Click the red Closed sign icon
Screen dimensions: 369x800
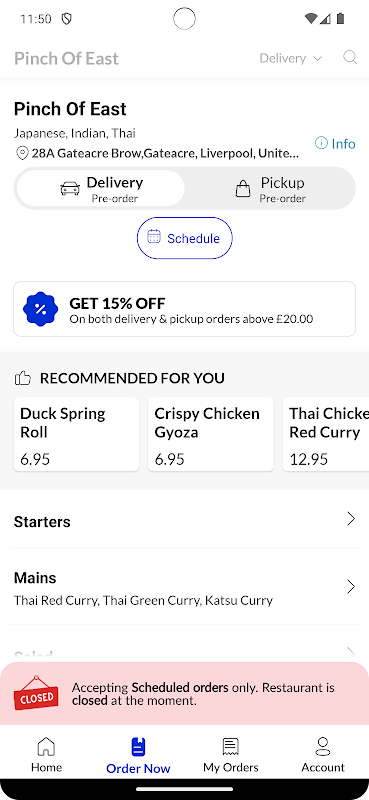[36, 693]
